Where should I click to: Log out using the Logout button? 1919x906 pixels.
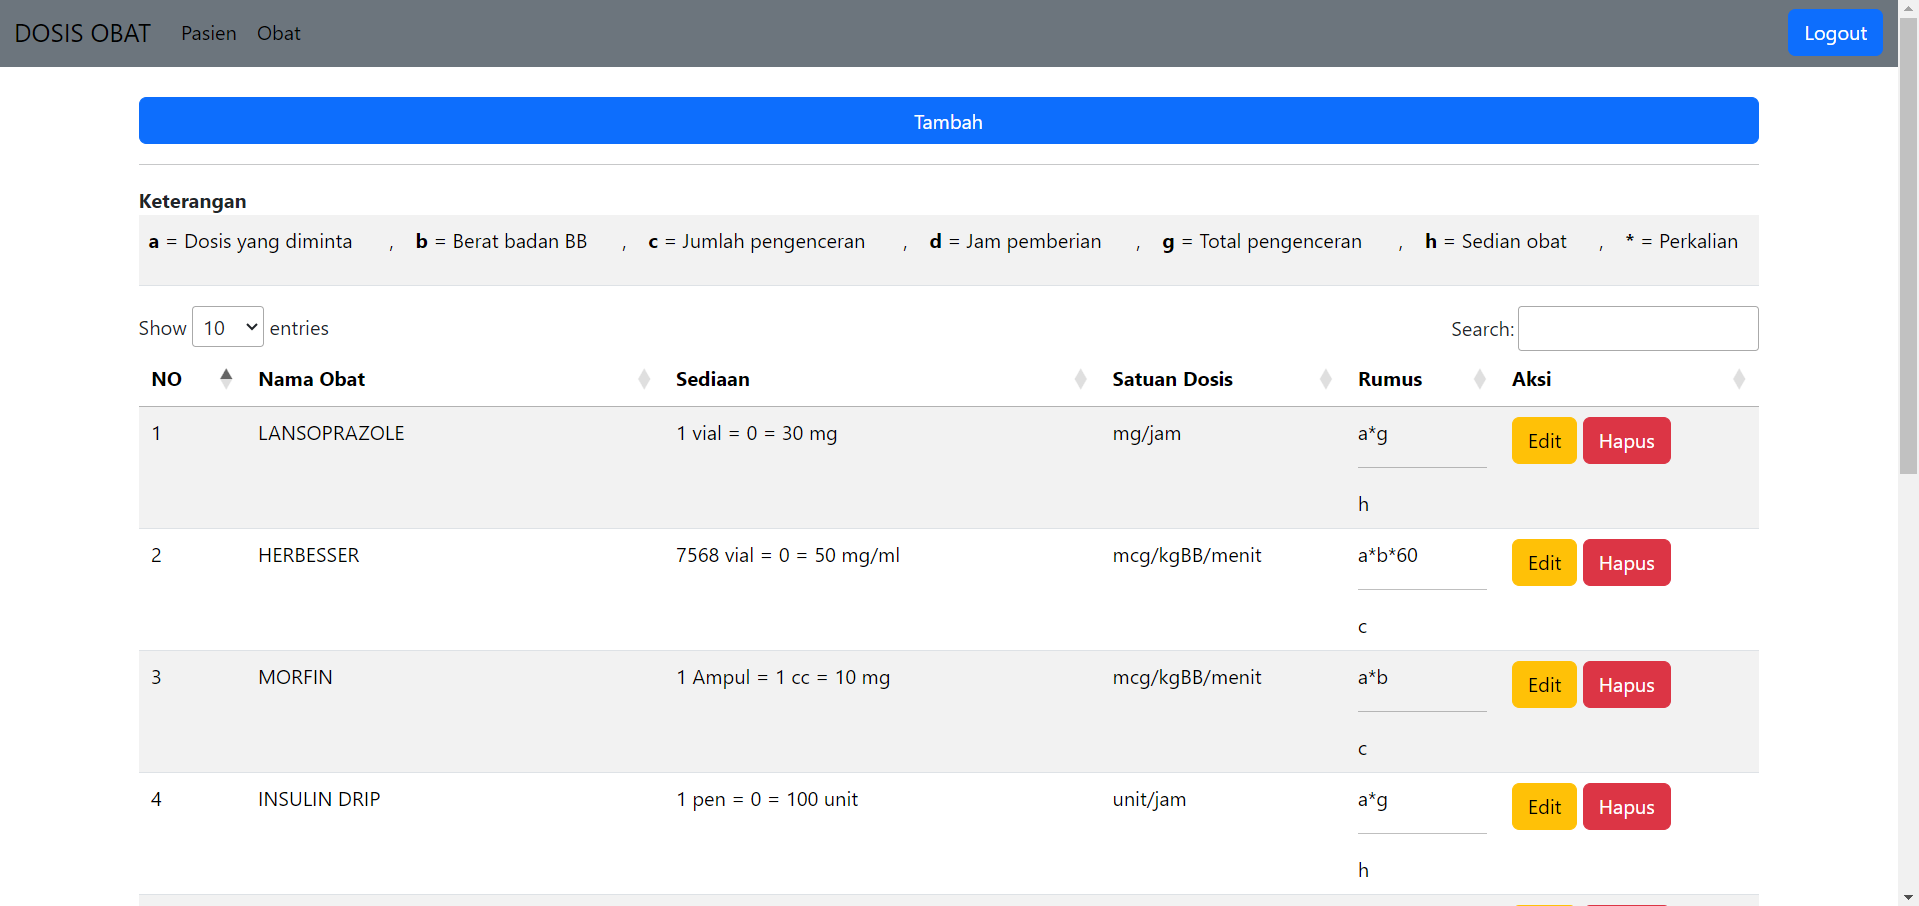pos(1834,33)
